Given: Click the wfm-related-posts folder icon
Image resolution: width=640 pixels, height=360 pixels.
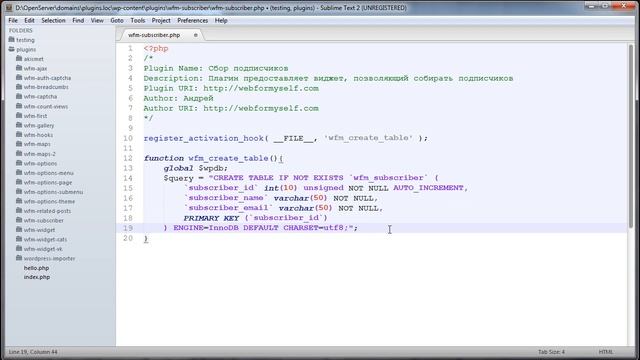Looking at the screenshot, I should point(19,211).
